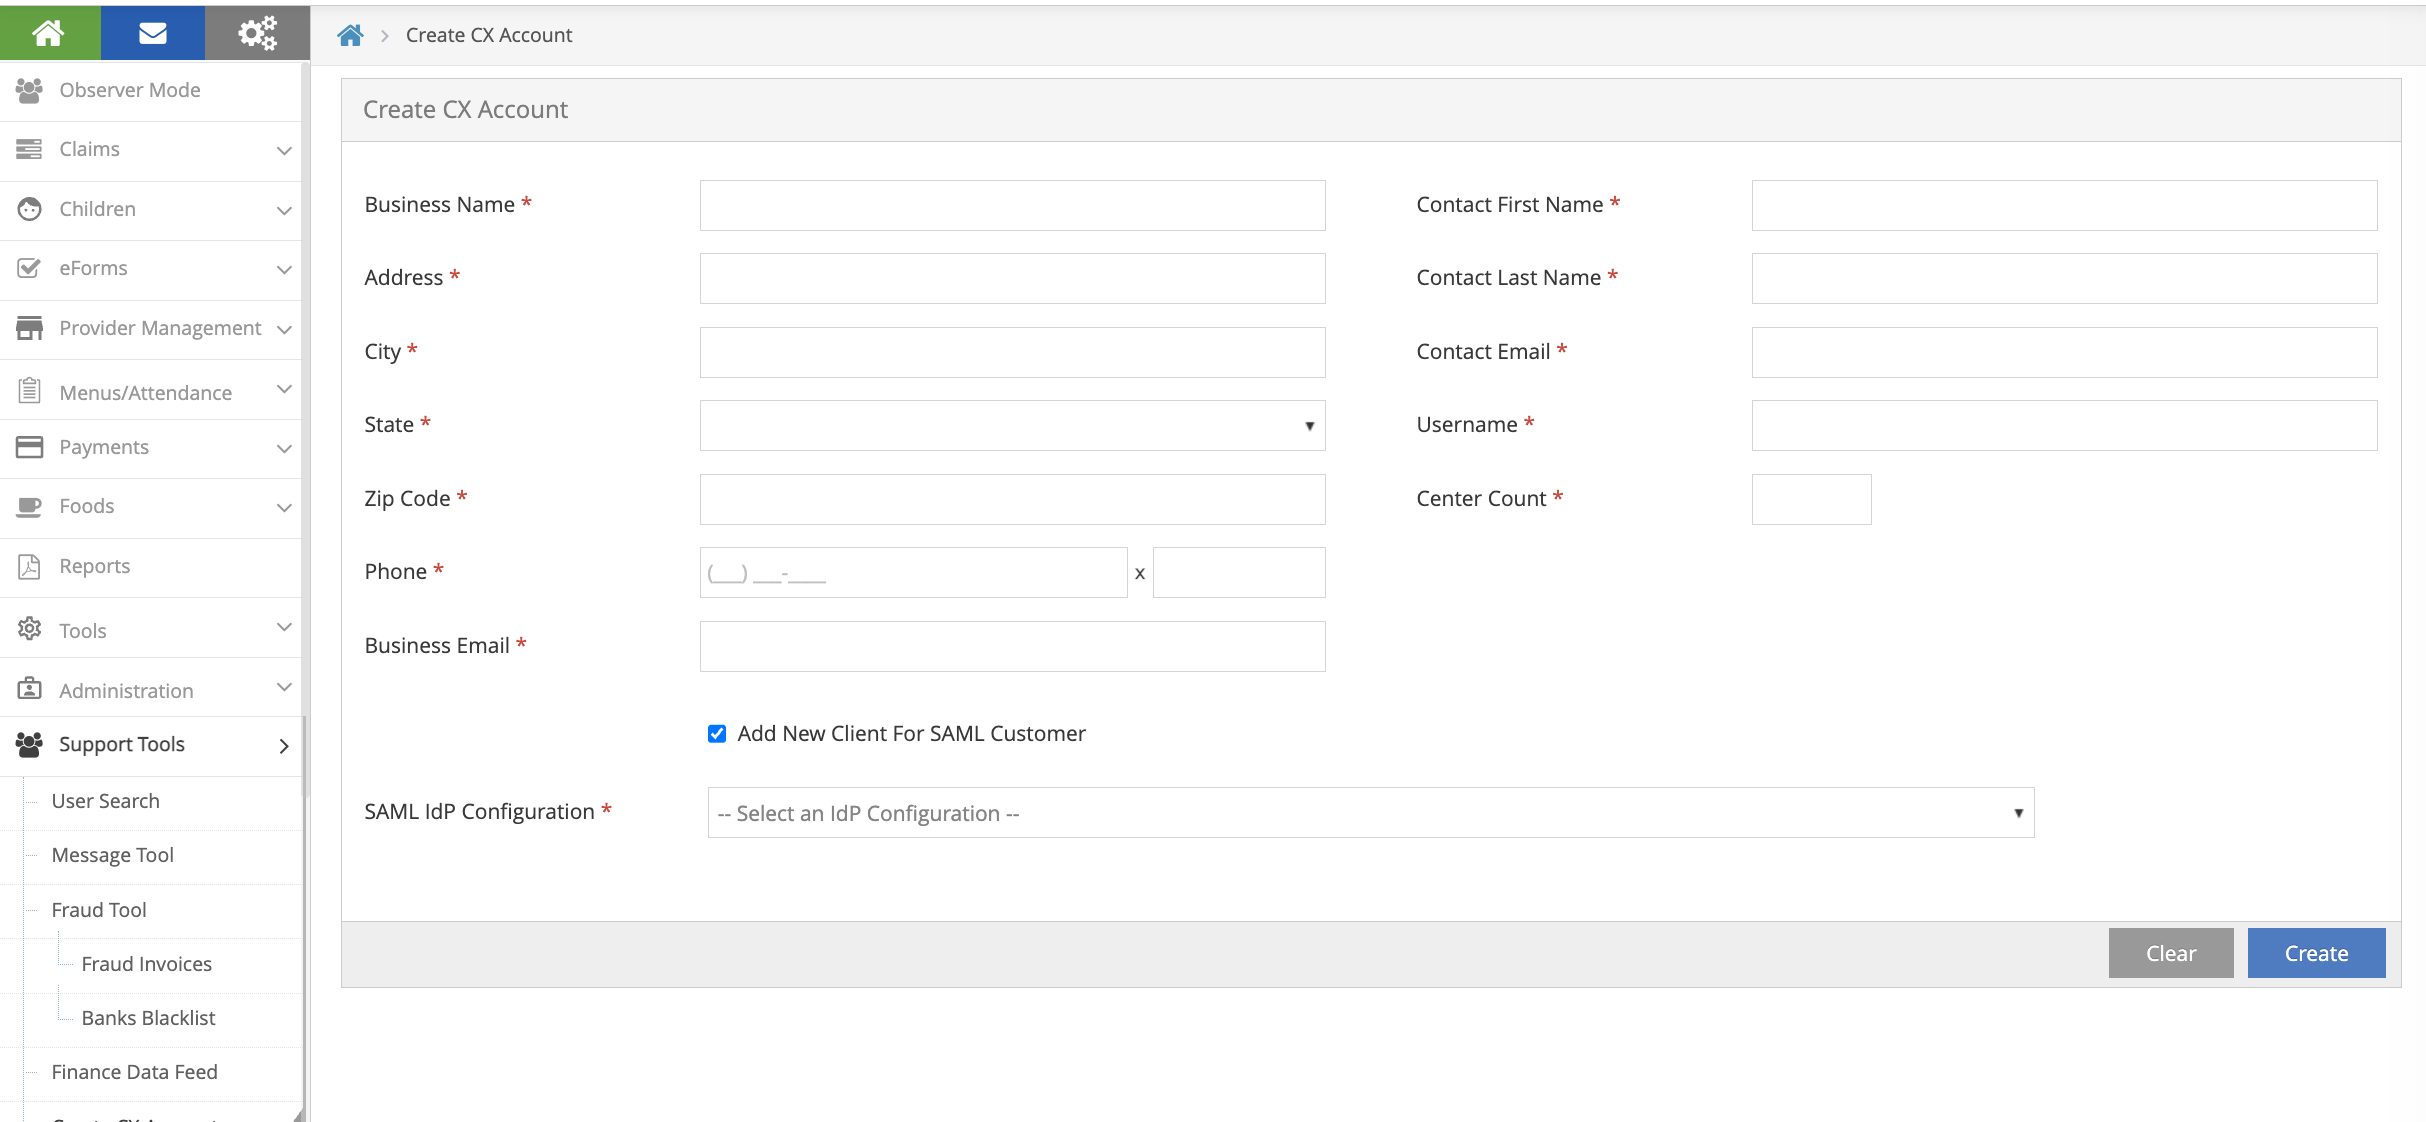
Task: Open the envelope messages icon
Action: pos(152,32)
